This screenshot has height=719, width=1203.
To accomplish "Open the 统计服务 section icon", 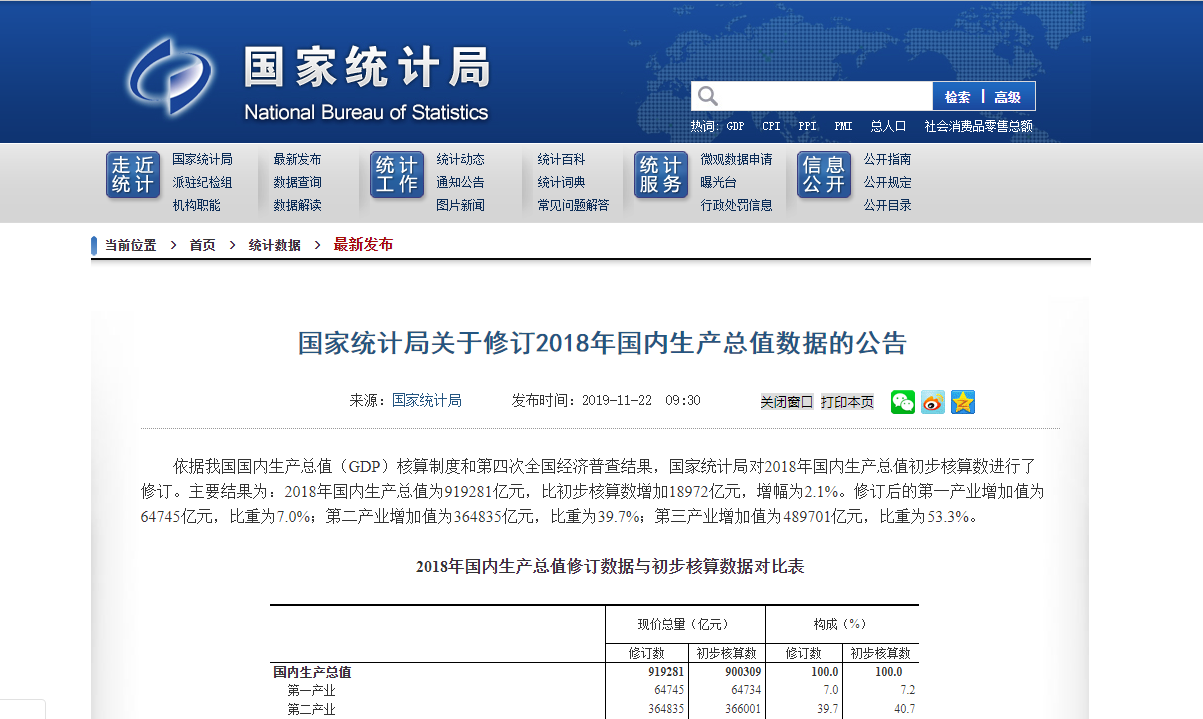I will 661,175.
